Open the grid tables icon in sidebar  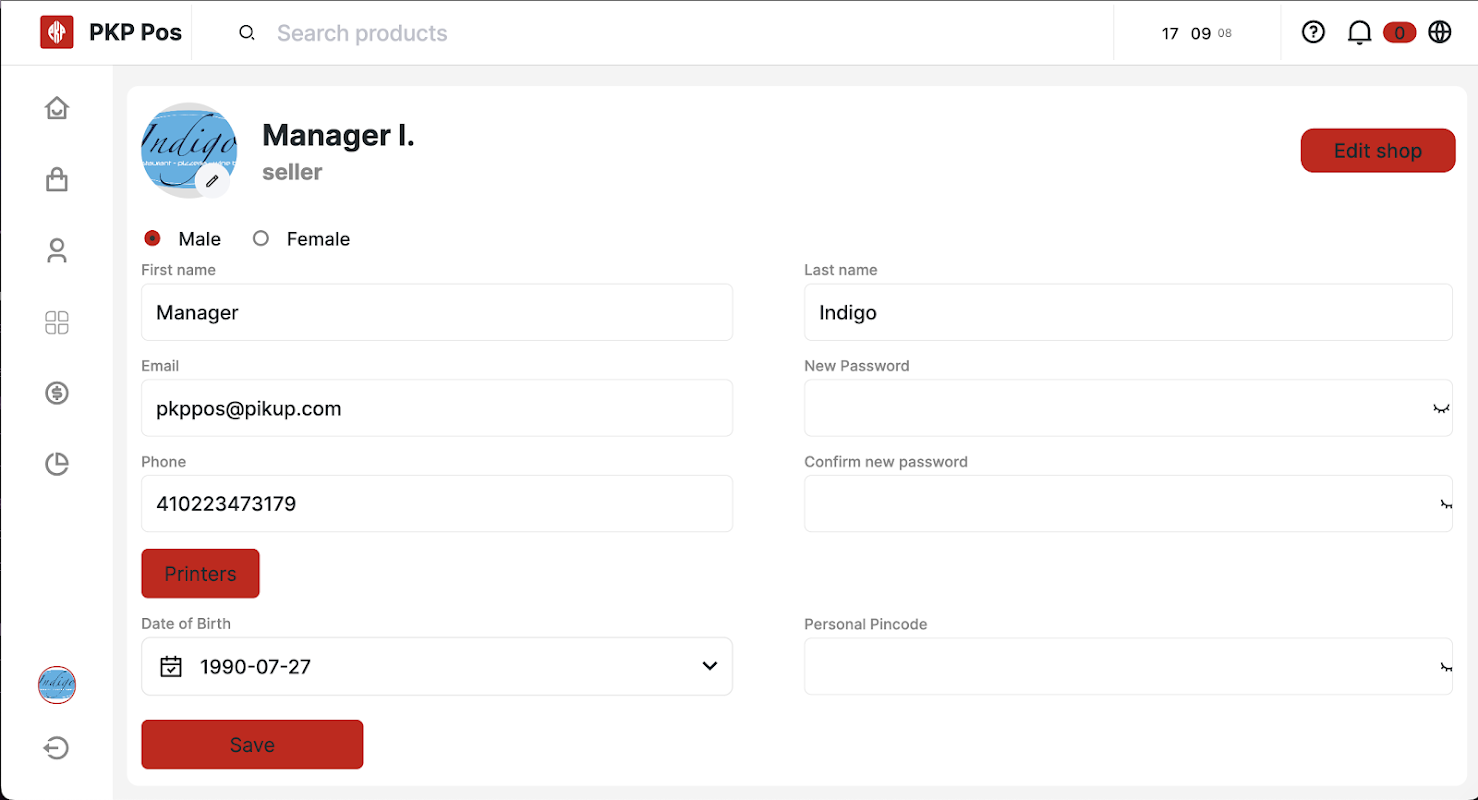tap(57, 323)
